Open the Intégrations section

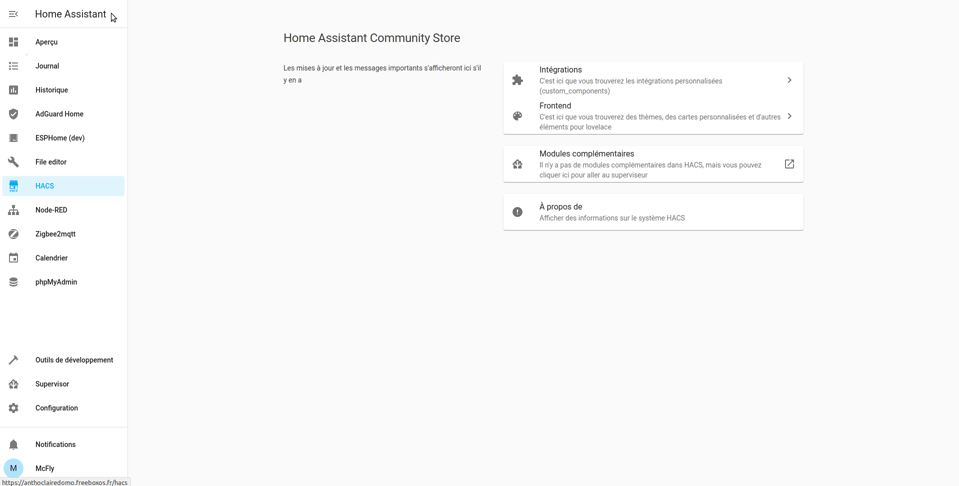pos(653,80)
